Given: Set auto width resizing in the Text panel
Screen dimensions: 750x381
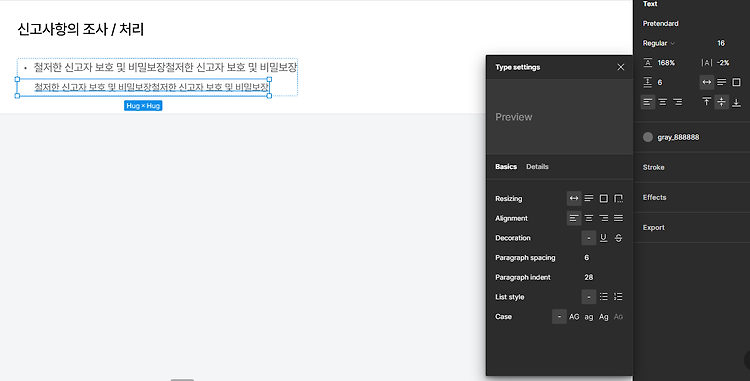Looking at the screenshot, I should [x=706, y=82].
